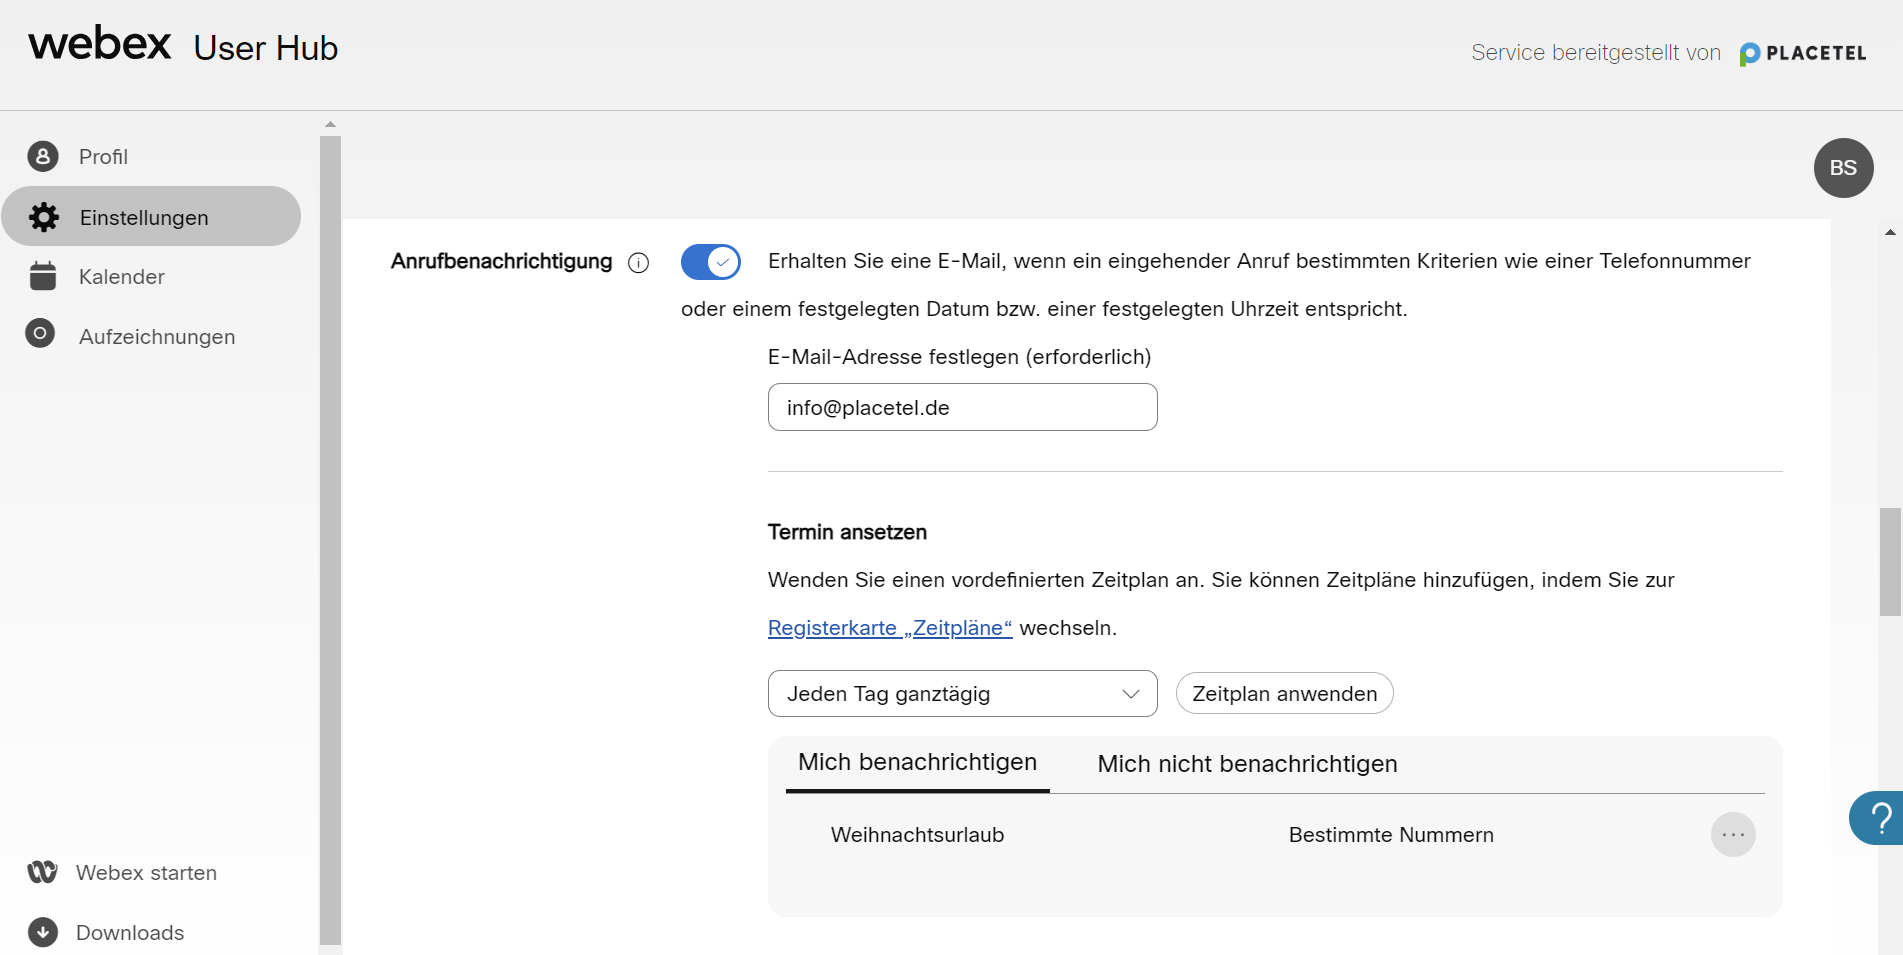Open the blue help question mark
This screenshot has width=1903, height=955.
tap(1878, 818)
